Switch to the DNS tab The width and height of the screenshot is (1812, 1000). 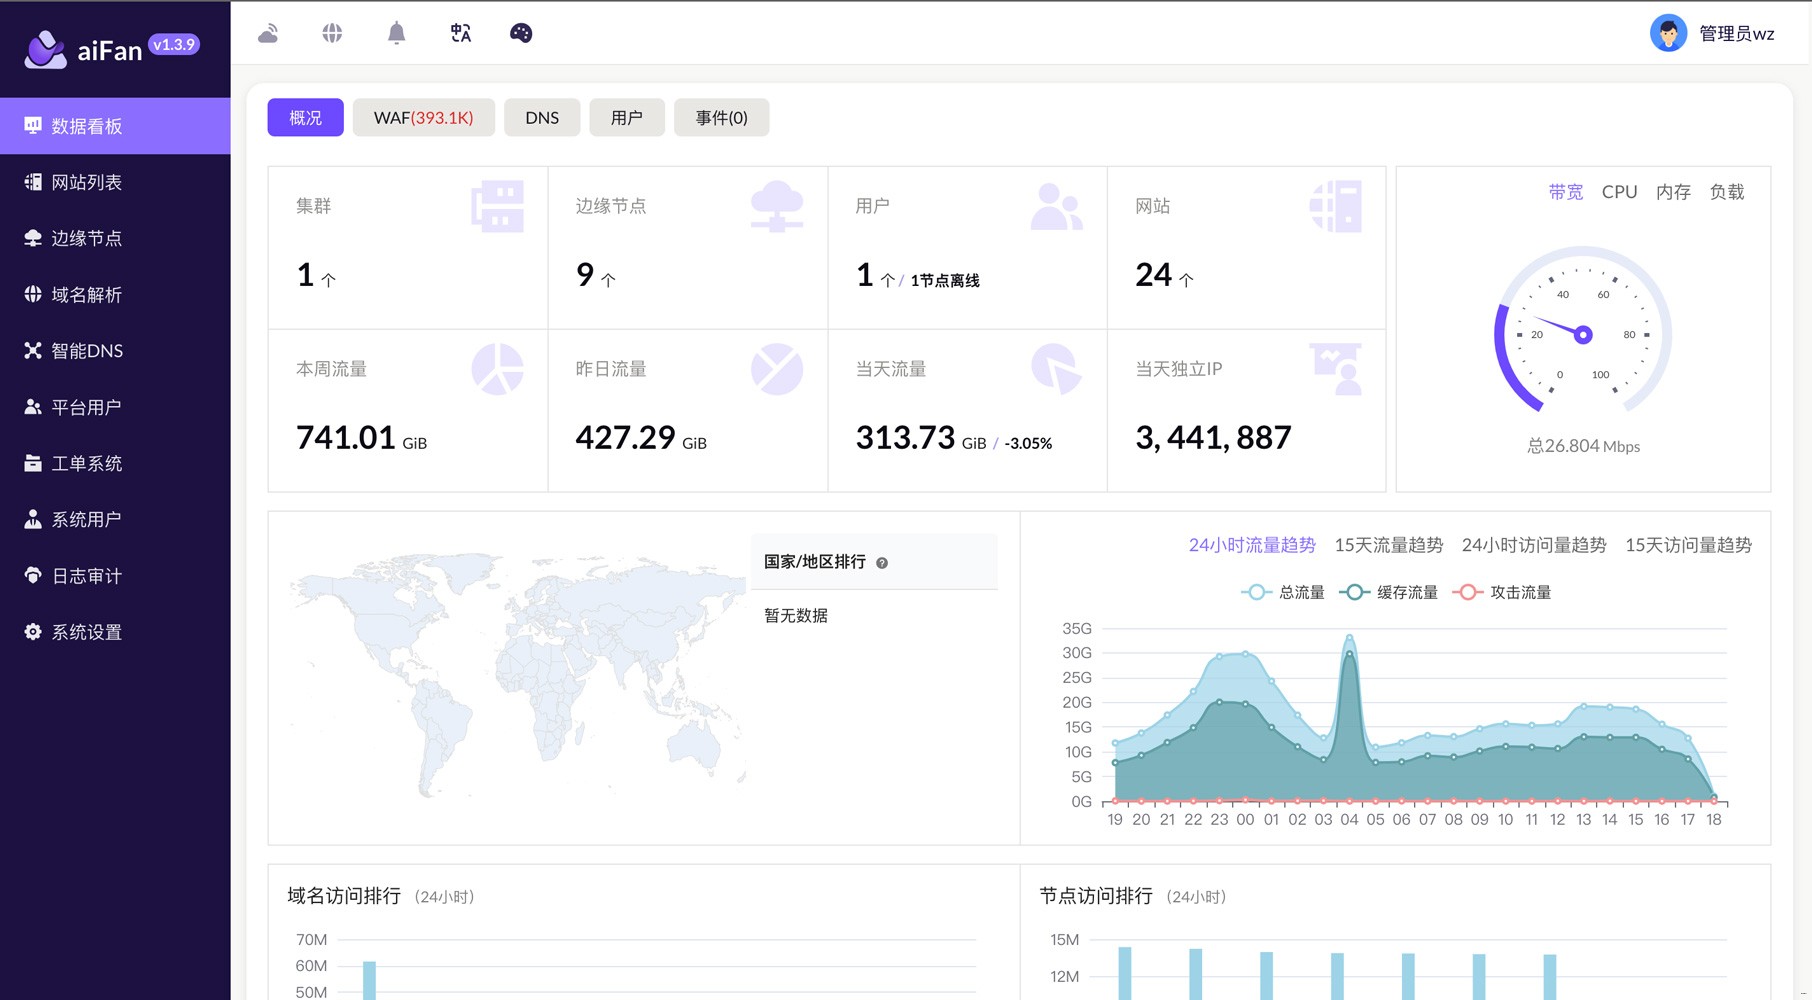542,118
